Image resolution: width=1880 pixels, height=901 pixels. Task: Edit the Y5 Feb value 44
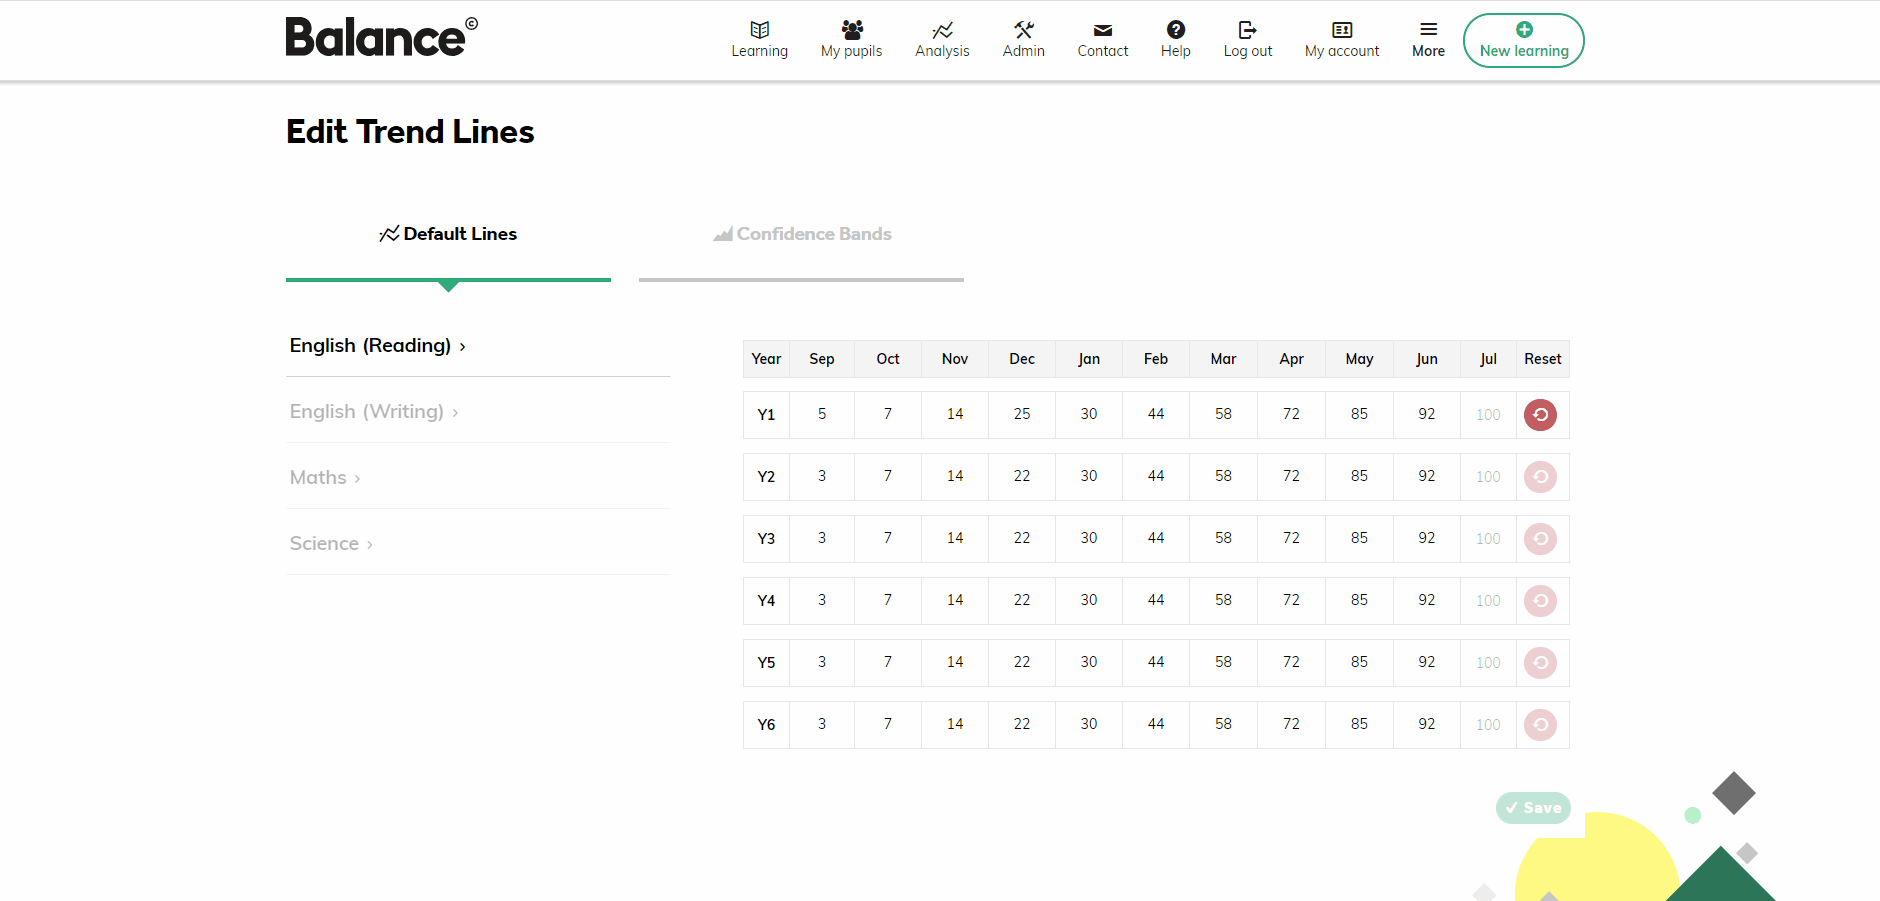1156,662
